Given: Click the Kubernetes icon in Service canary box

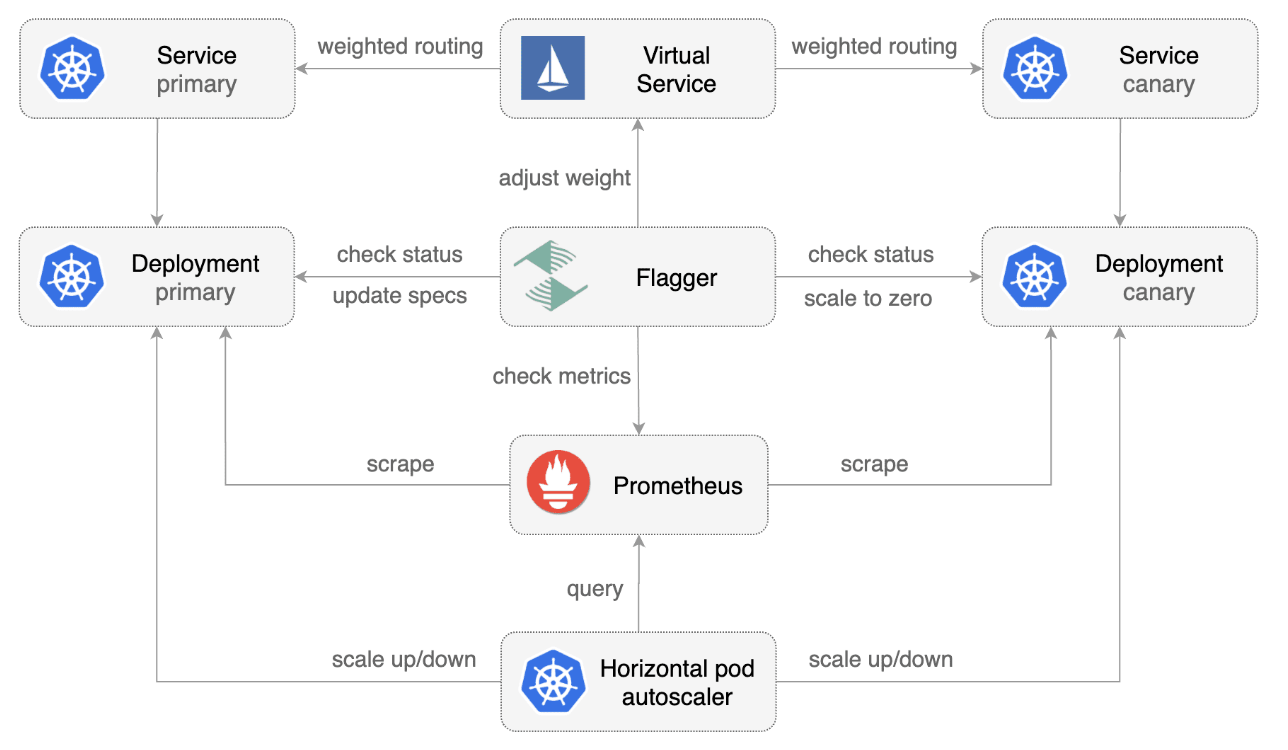Looking at the screenshot, I should 1035,69.
